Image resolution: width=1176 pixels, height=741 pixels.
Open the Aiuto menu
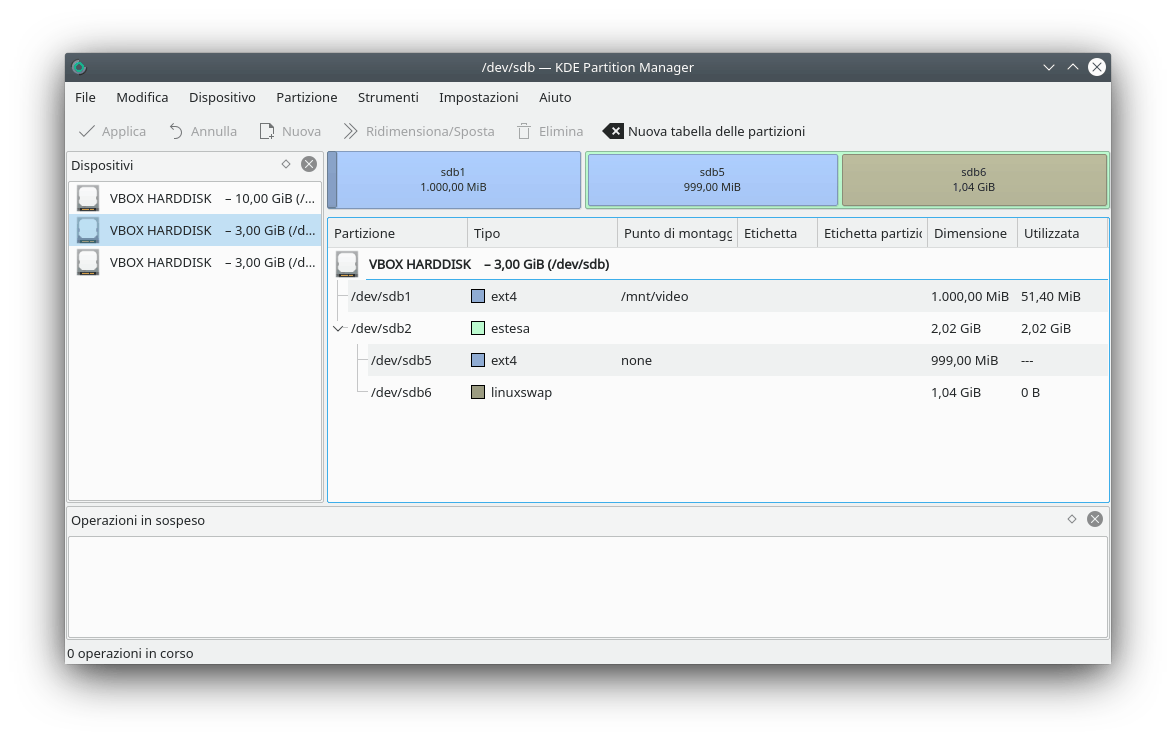click(x=555, y=98)
